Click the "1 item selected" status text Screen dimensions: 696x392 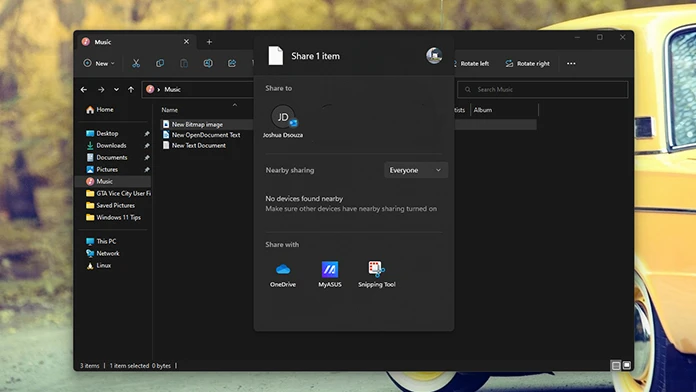129,366
